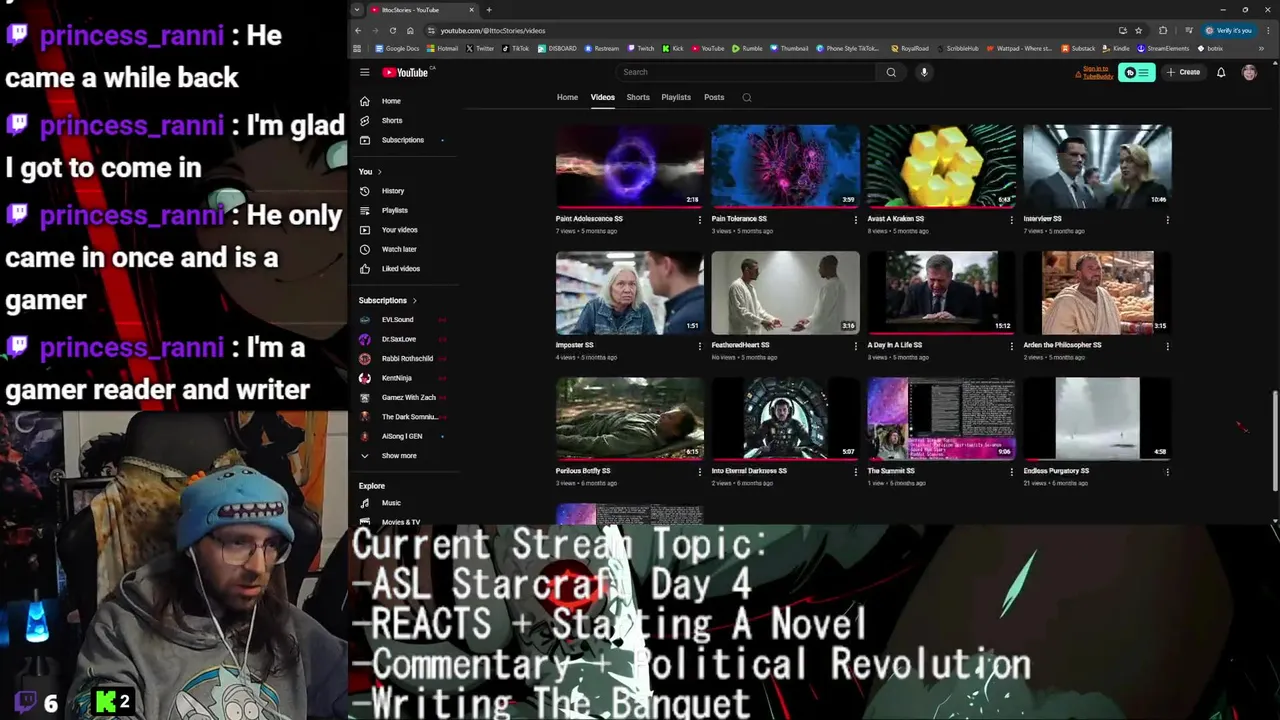Open a new browser tab

489,10
